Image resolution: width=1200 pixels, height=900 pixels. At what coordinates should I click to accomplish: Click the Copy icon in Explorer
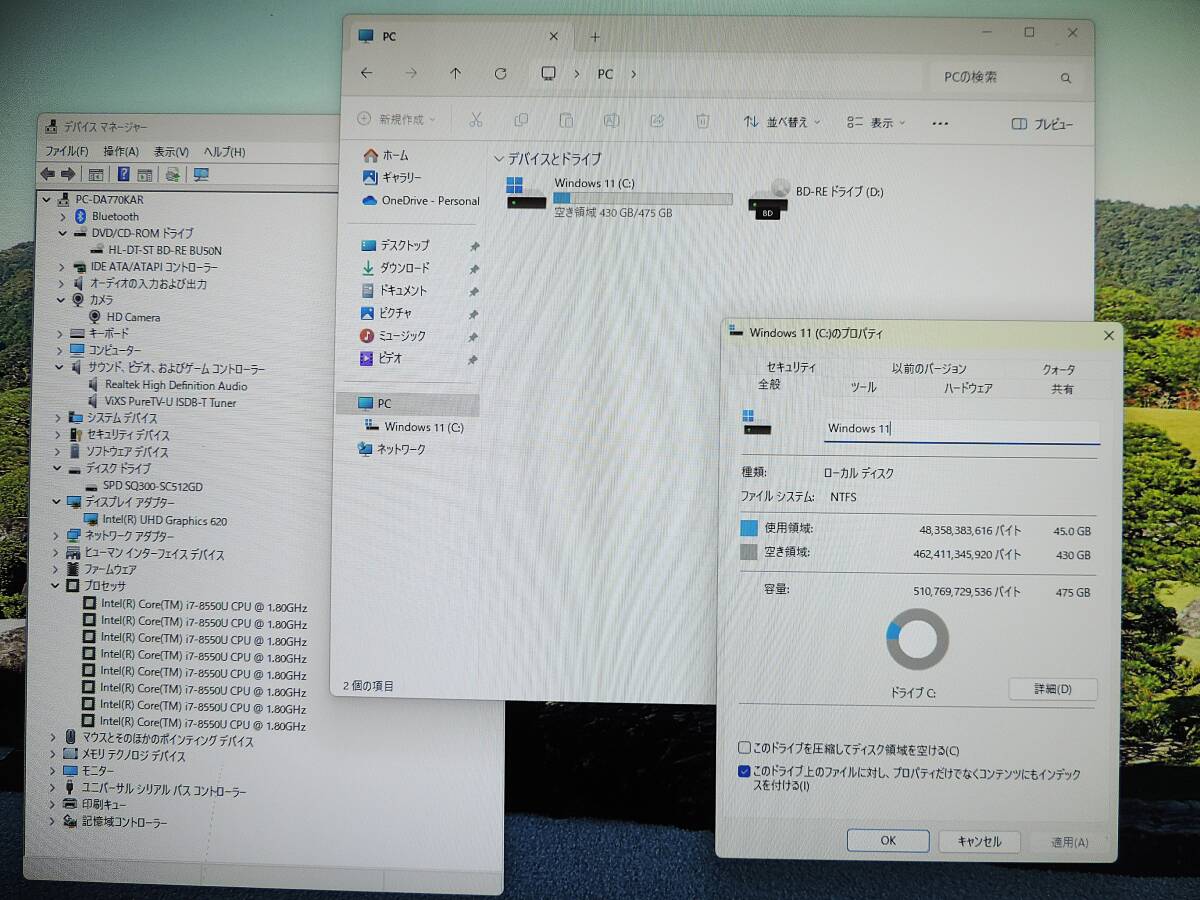tap(521, 120)
